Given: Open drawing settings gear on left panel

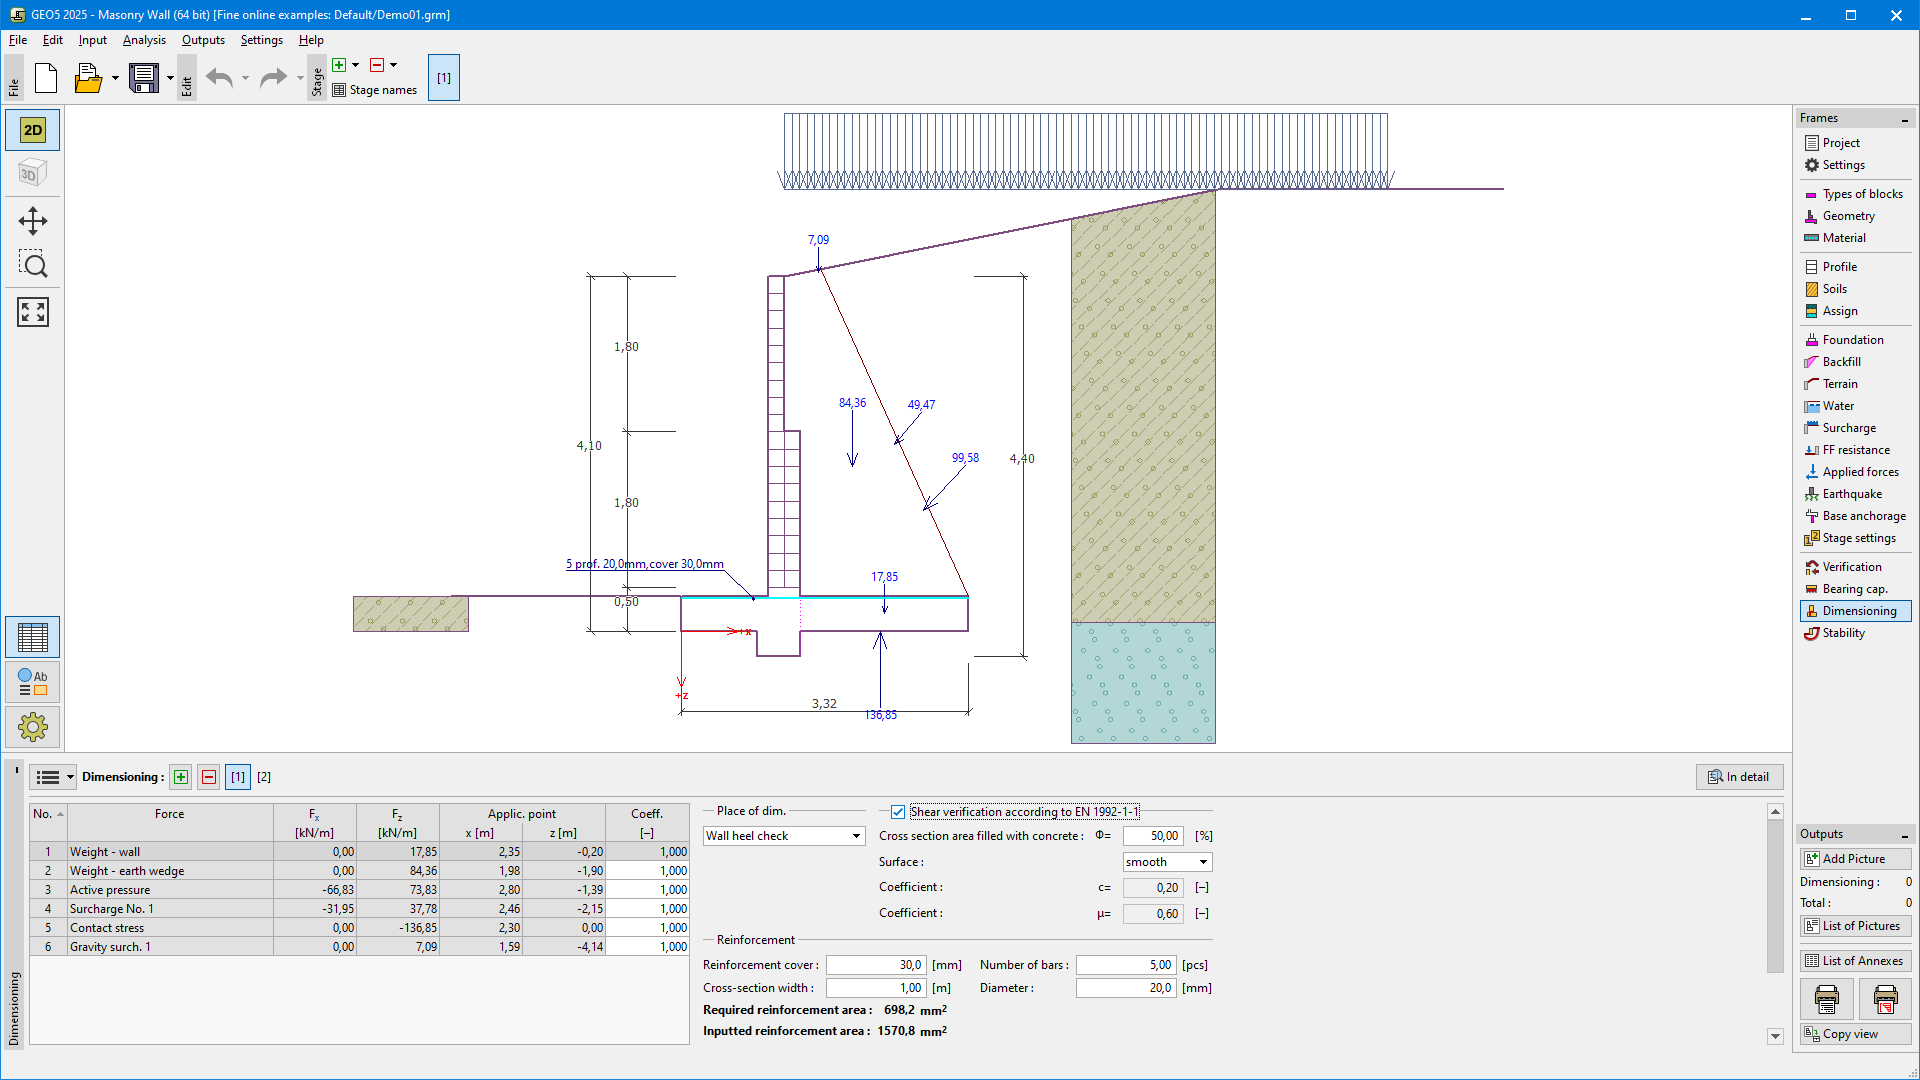Looking at the screenshot, I should click(x=33, y=727).
